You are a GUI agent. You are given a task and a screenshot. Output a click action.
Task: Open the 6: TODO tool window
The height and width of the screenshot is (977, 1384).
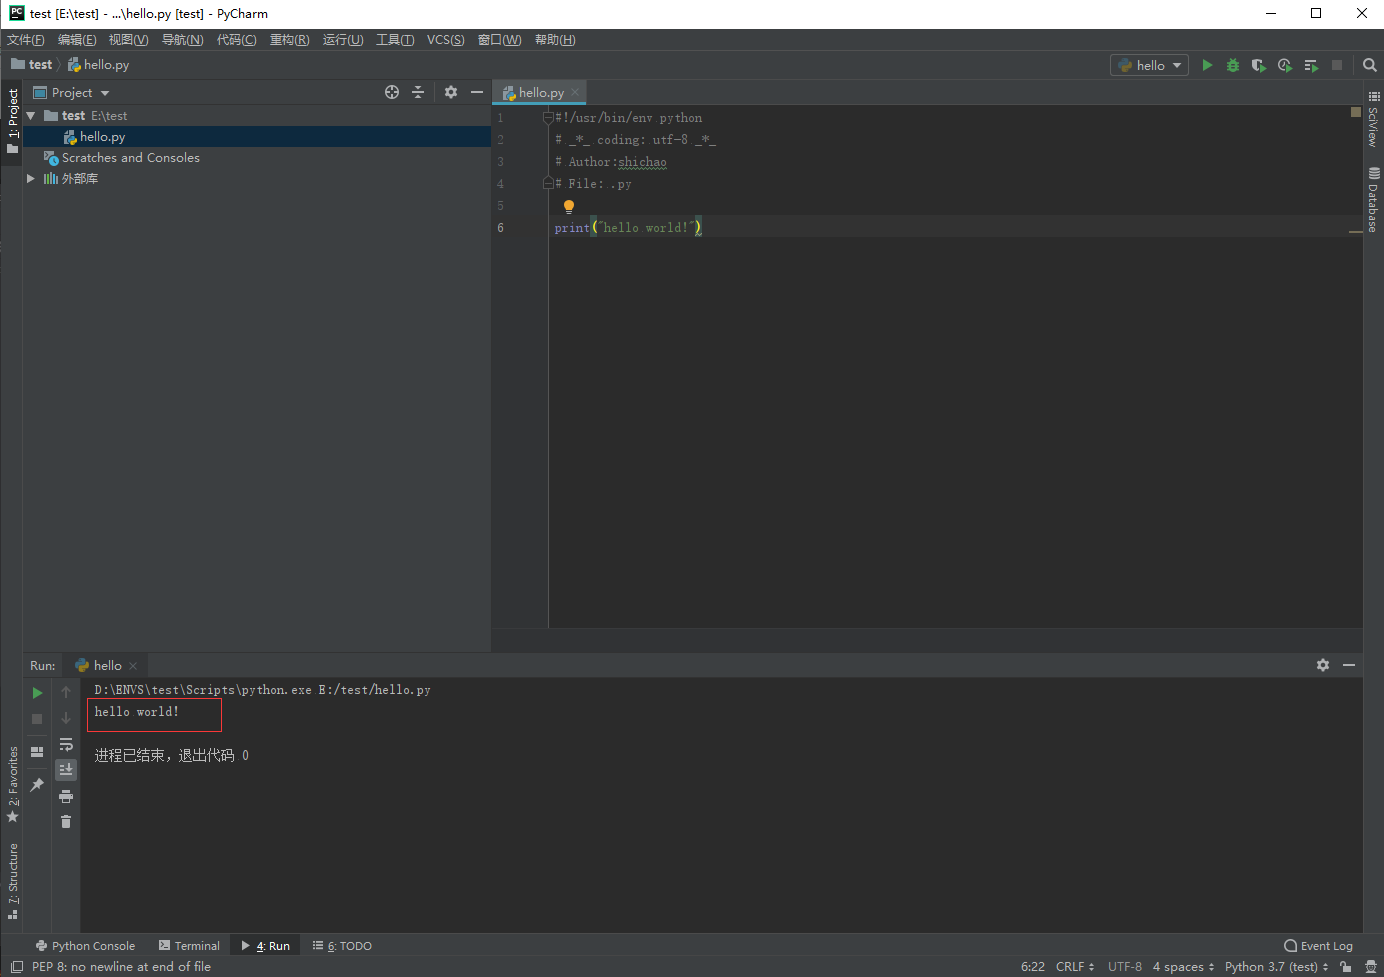342,946
